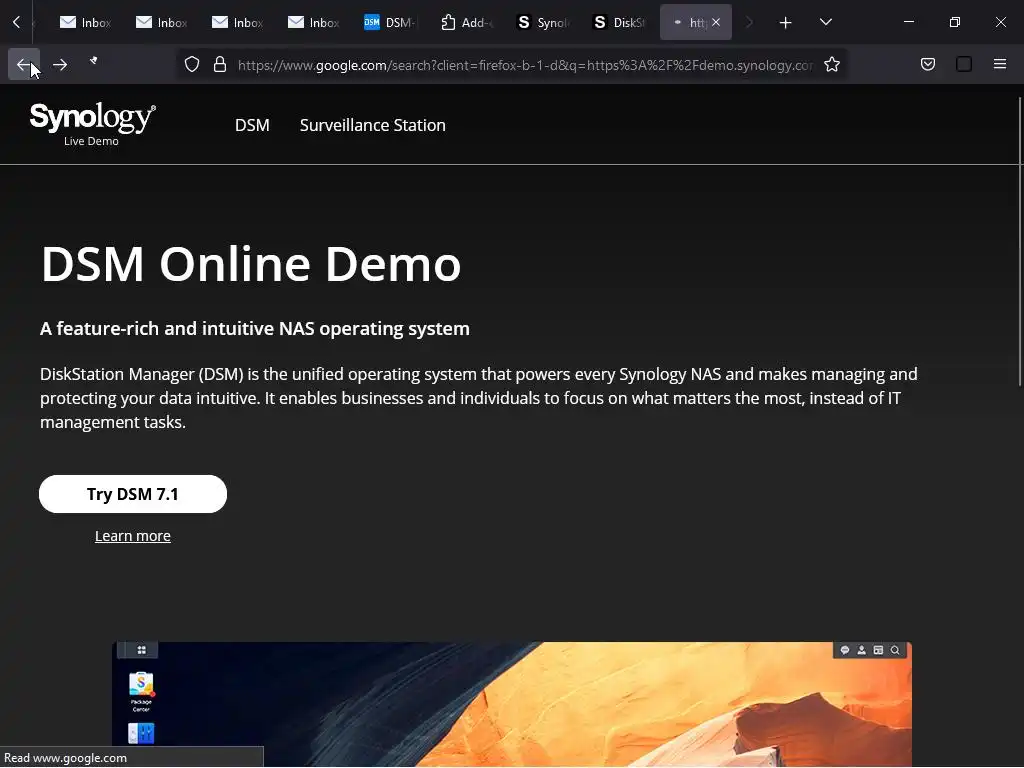Restore down the Firefox window
1024x768 pixels.
[954, 22]
